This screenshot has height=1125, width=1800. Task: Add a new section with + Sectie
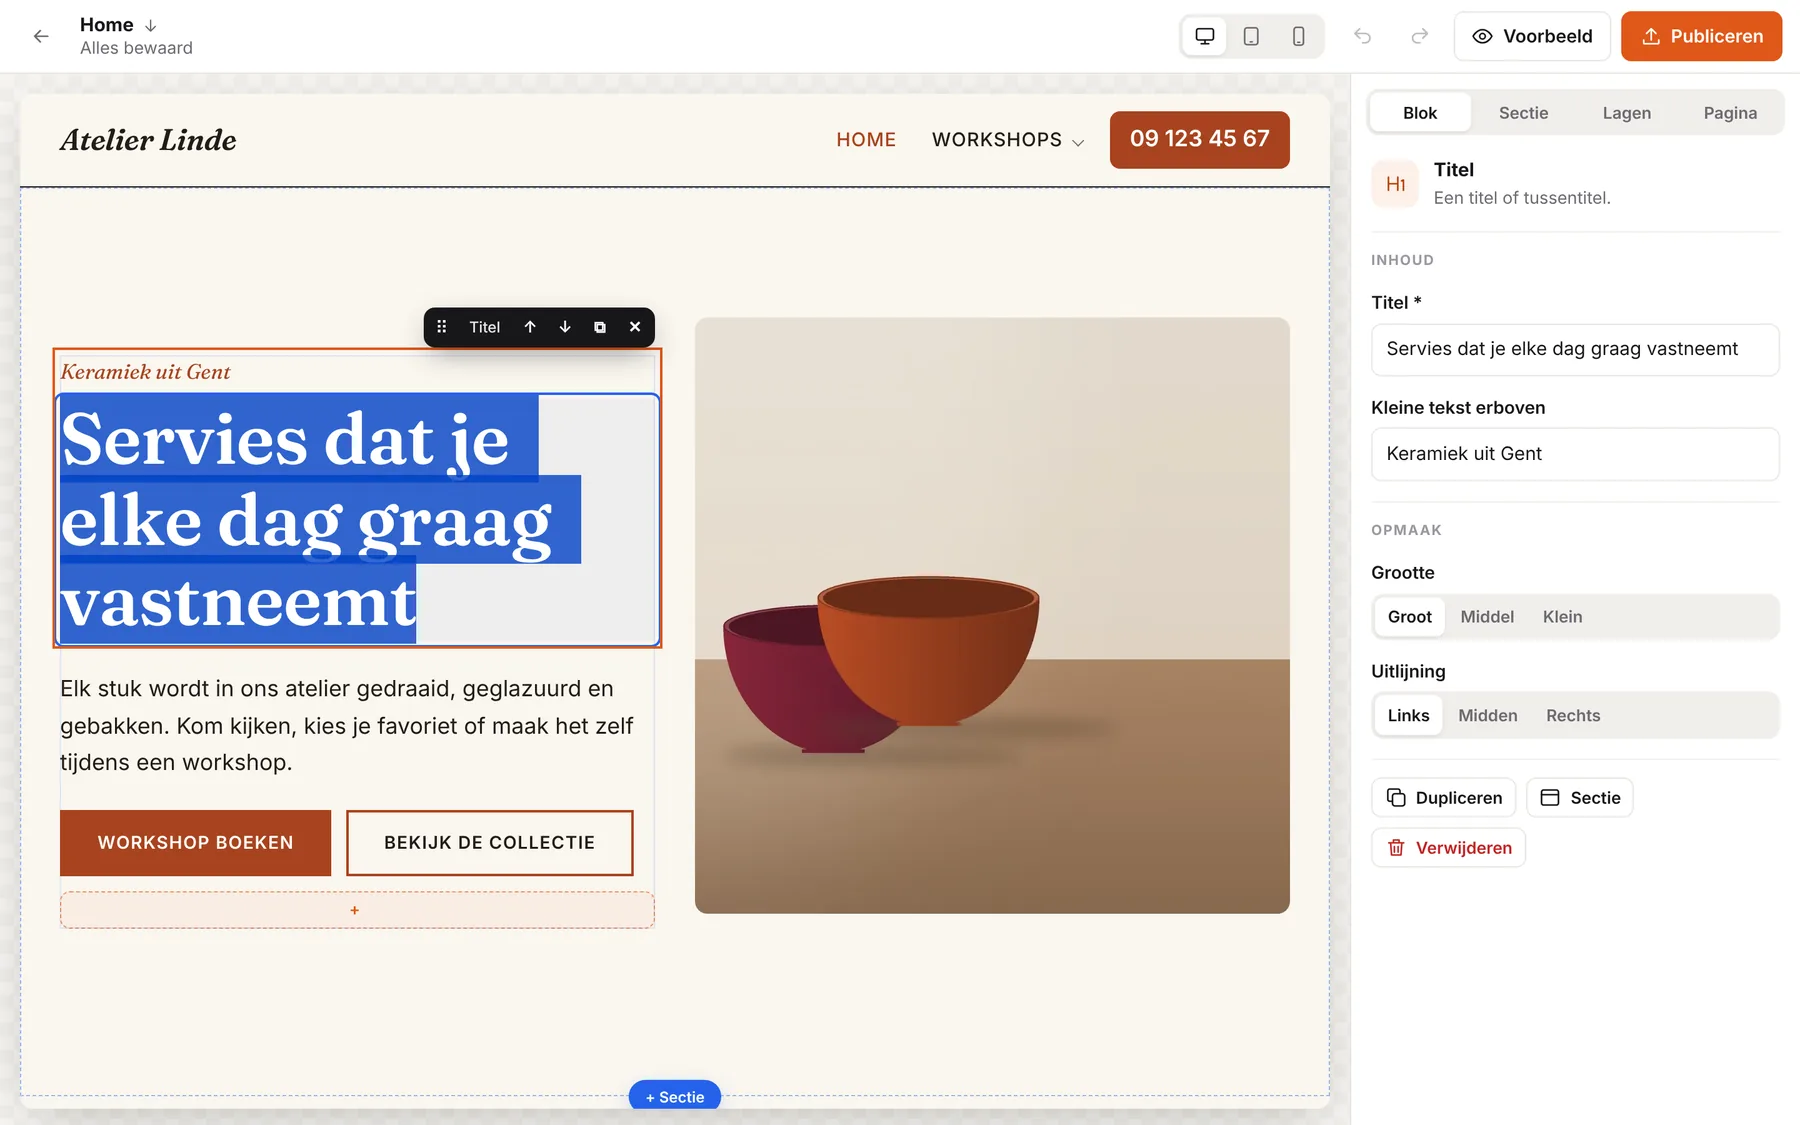(x=675, y=1097)
